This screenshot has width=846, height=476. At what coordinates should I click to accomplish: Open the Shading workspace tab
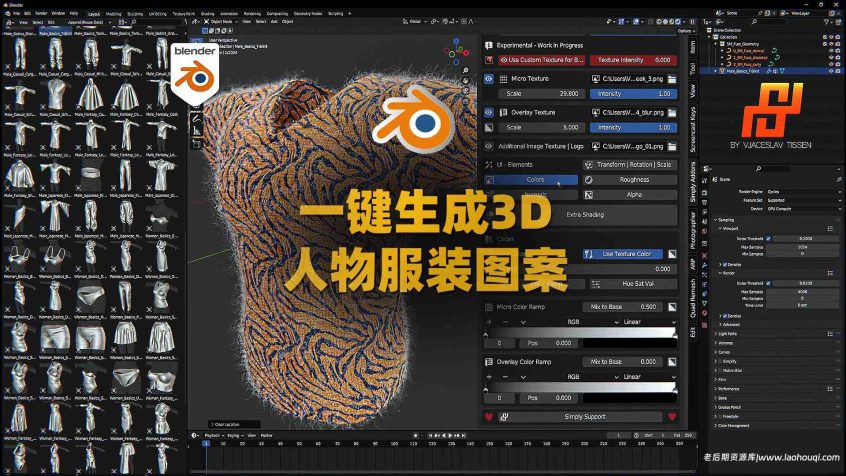click(207, 13)
